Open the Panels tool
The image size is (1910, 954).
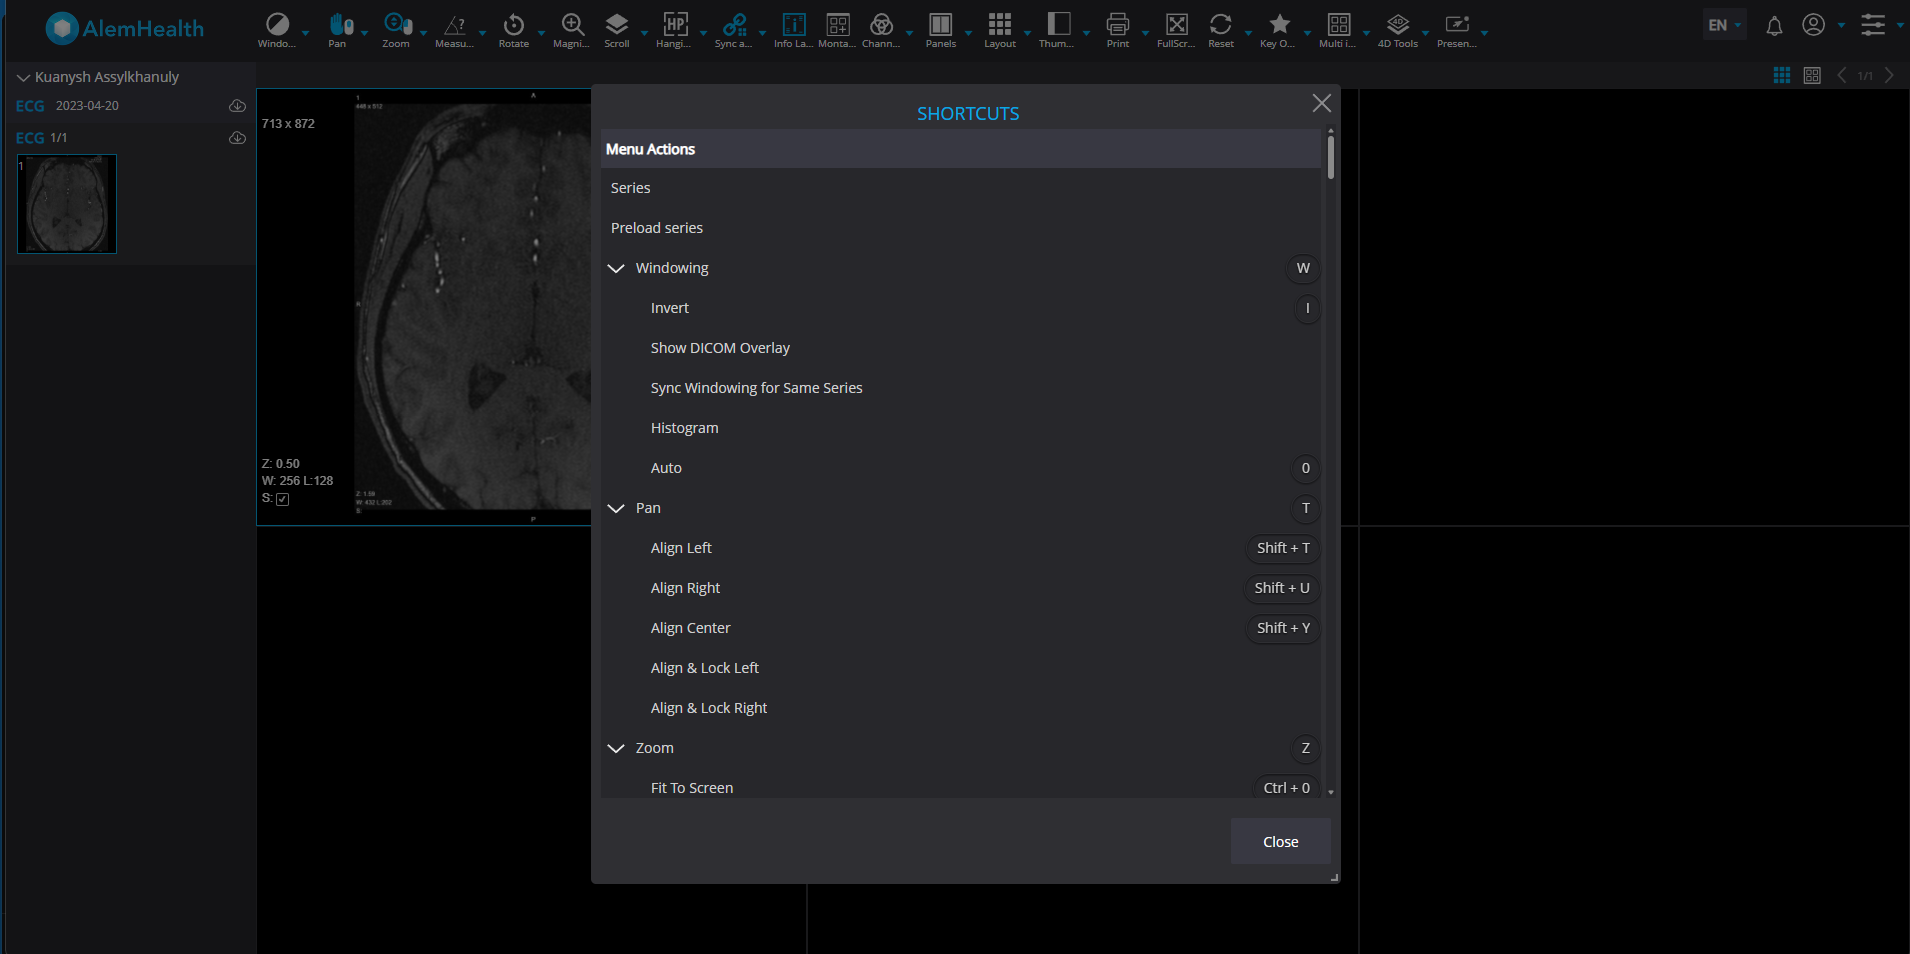click(941, 24)
